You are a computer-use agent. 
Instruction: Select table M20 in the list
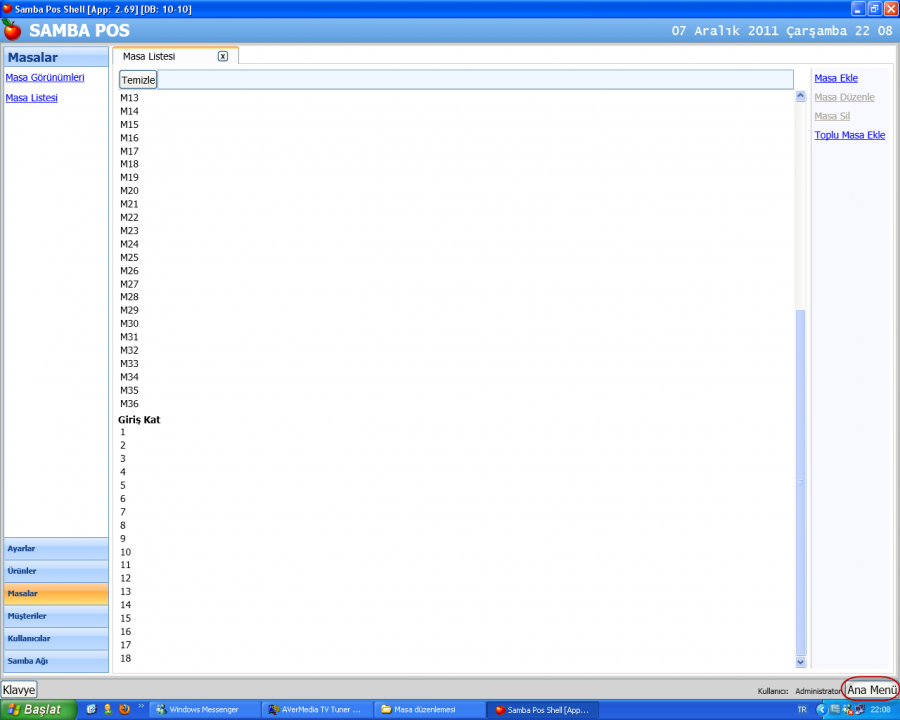click(129, 191)
